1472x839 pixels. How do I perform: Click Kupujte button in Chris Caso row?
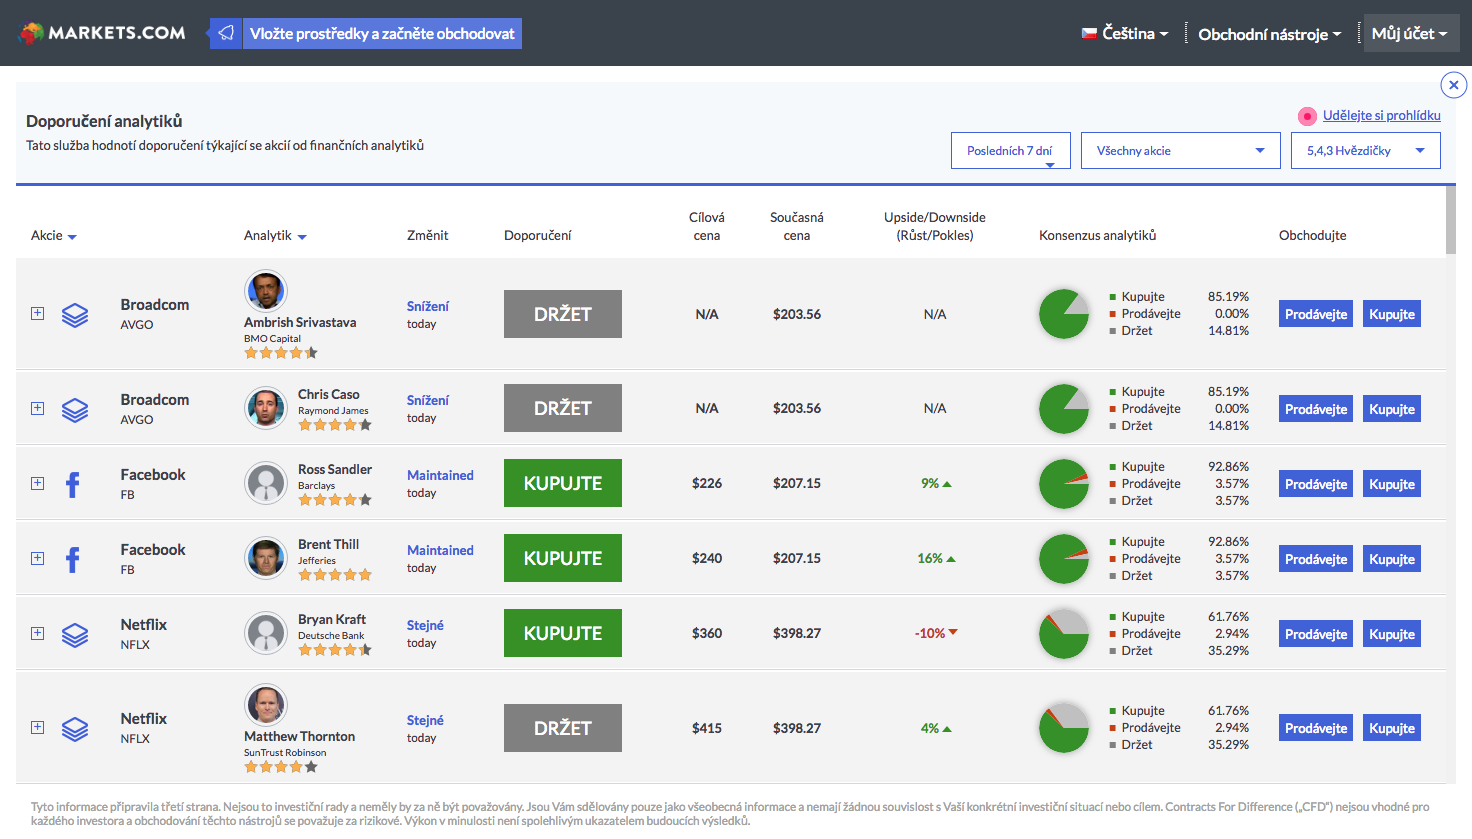point(1392,409)
